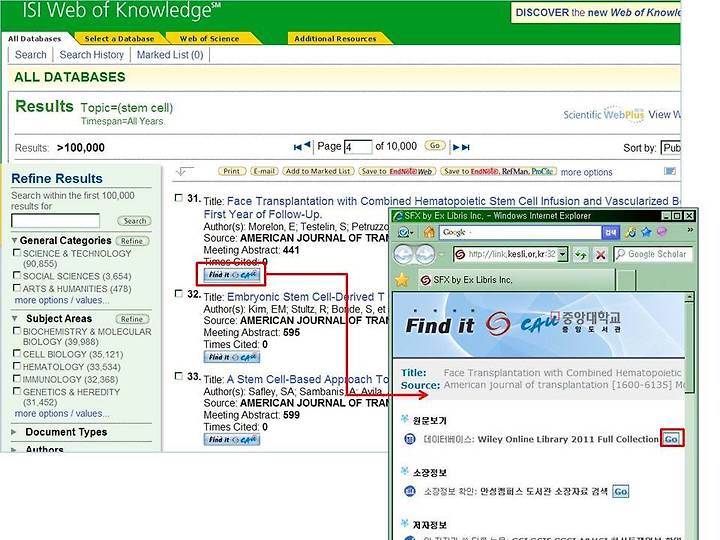Click Go beside Wiley Online Library

click(671, 439)
